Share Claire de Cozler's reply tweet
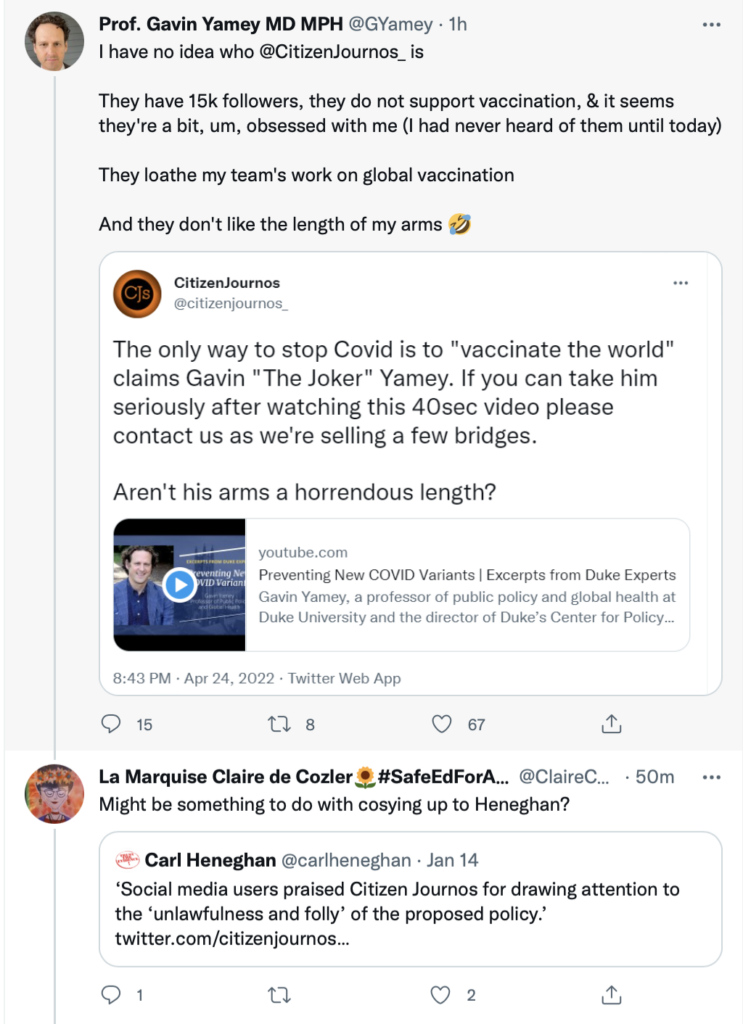 (611, 995)
